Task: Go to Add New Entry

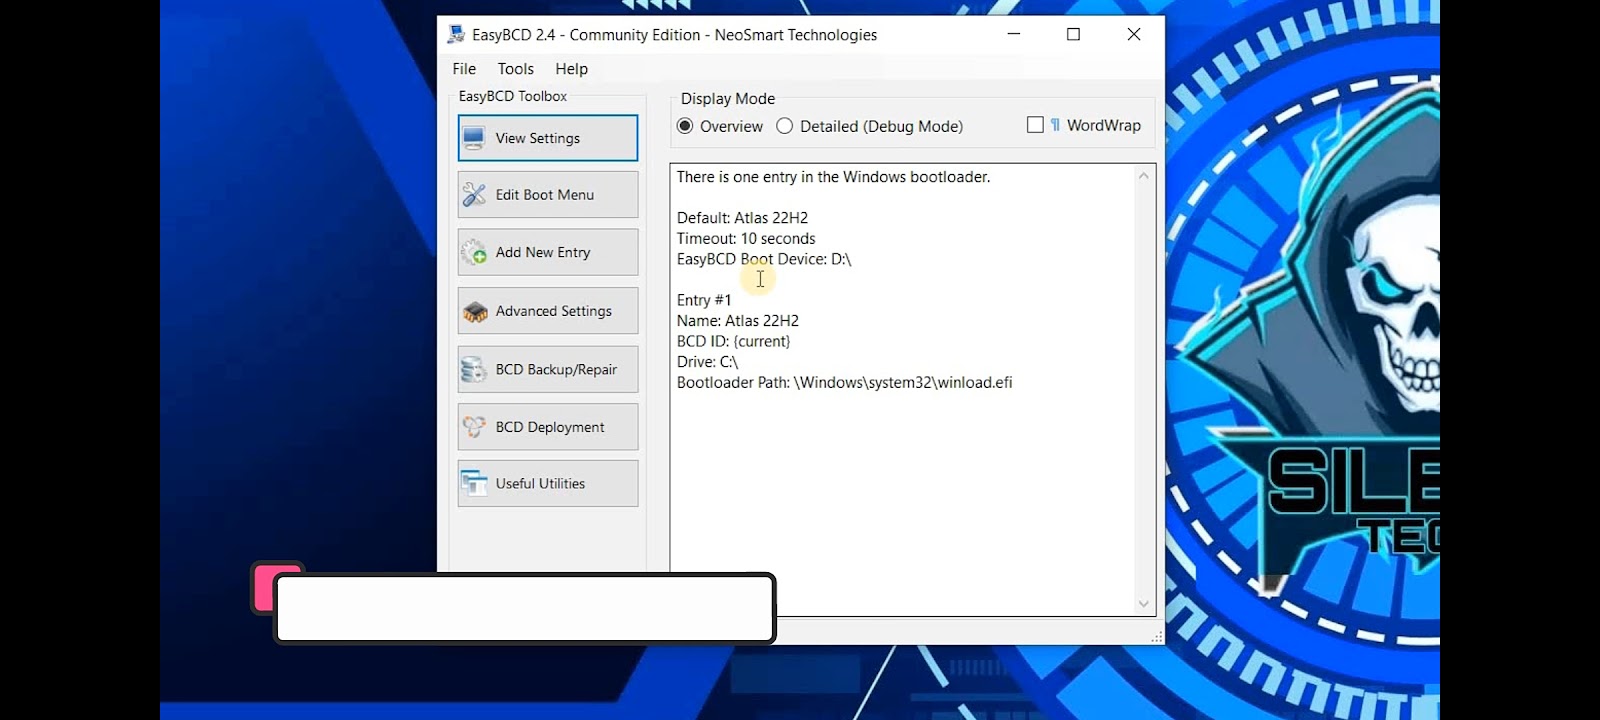Action: (x=548, y=252)
